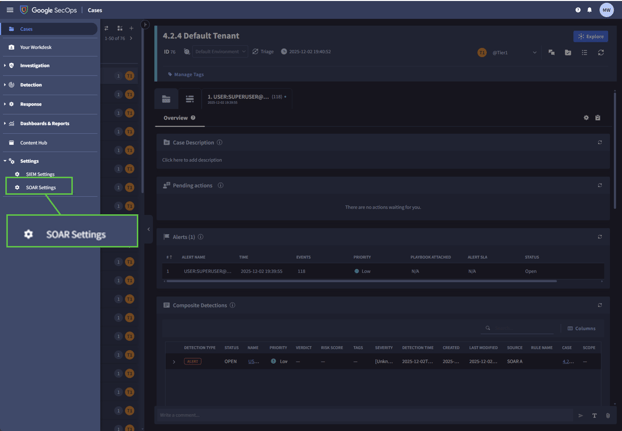The width and height of the screenshot is (622, 431).
Task: Open the hamburger main menu
Action: (x=10, y=10)
